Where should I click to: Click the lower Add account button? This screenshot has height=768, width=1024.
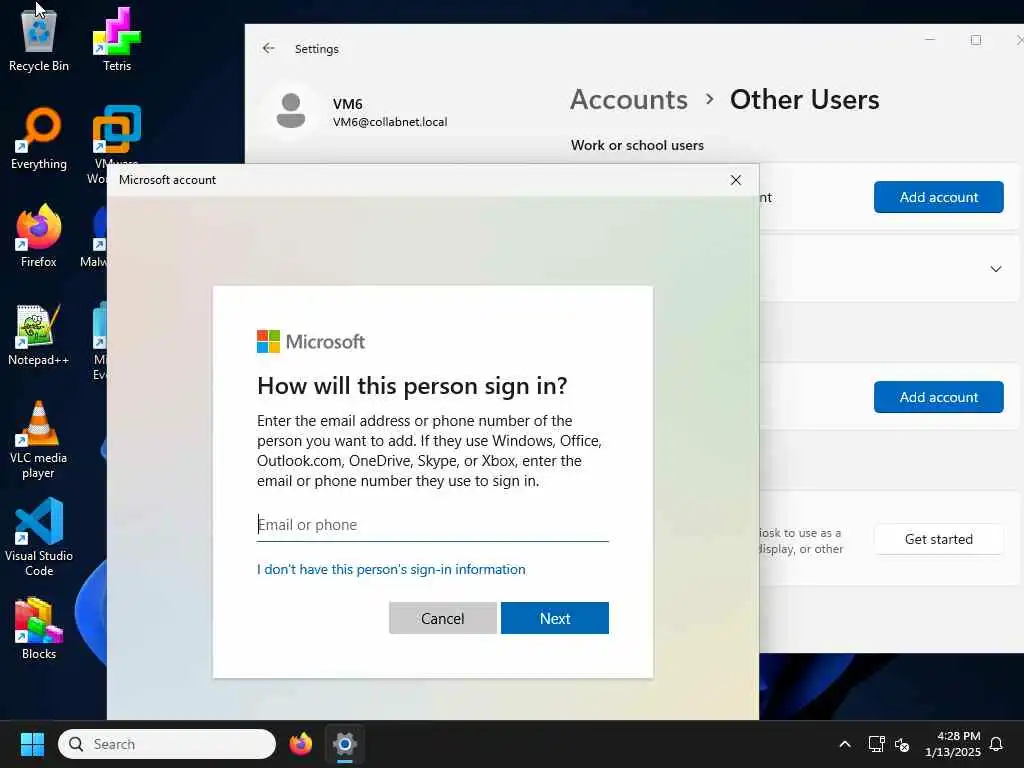coord(938,397)
